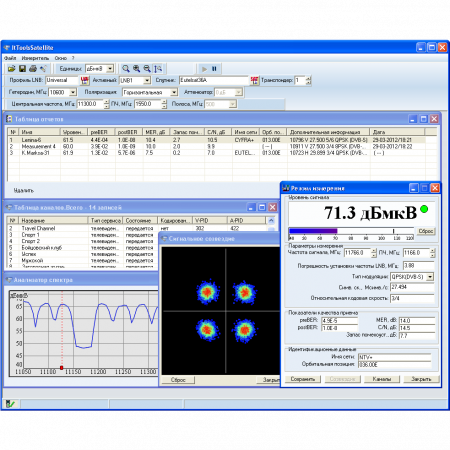Click the signal frequency 11766.0 stepper

[x=374, y=253]
